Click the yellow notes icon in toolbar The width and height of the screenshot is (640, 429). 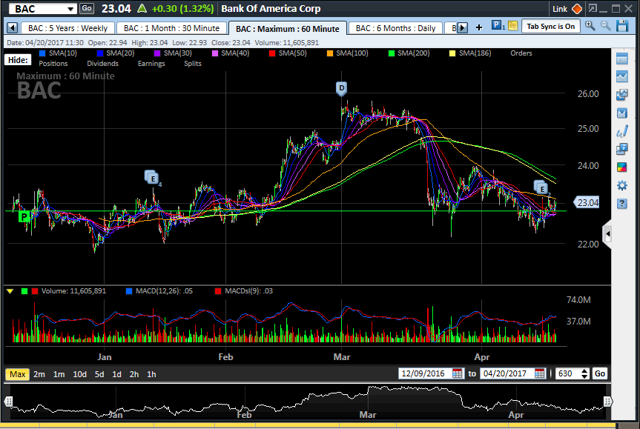pos(513,26)
